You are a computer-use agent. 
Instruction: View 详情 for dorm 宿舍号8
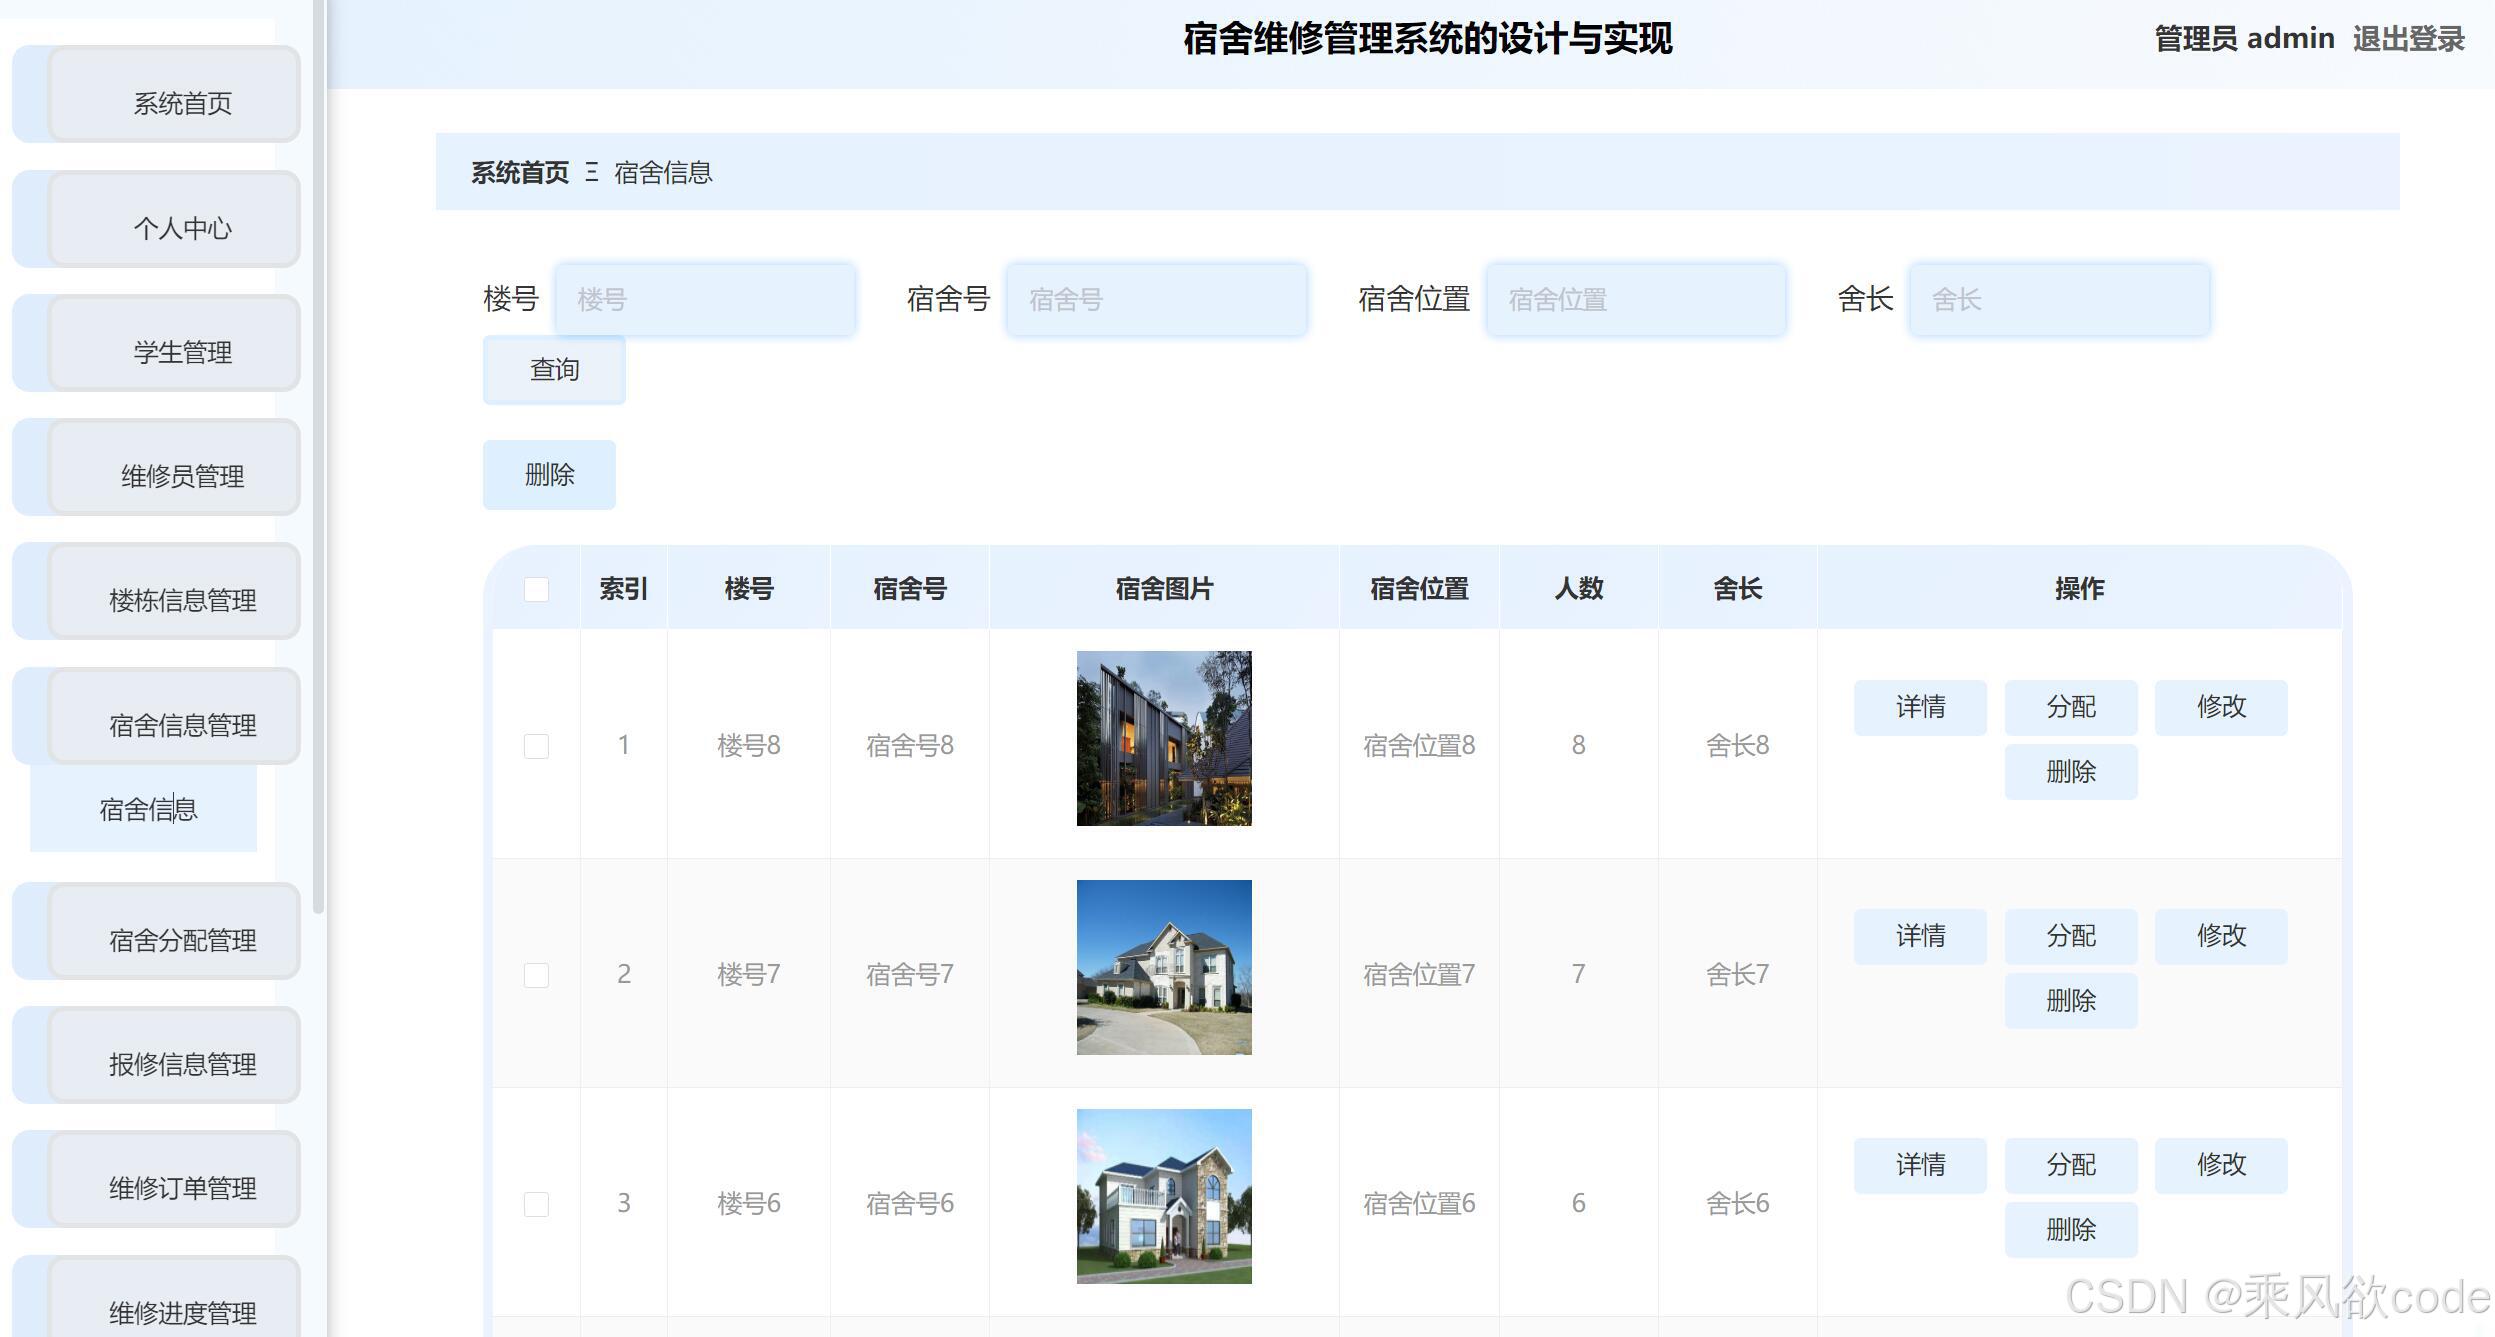pos(1919,707)
